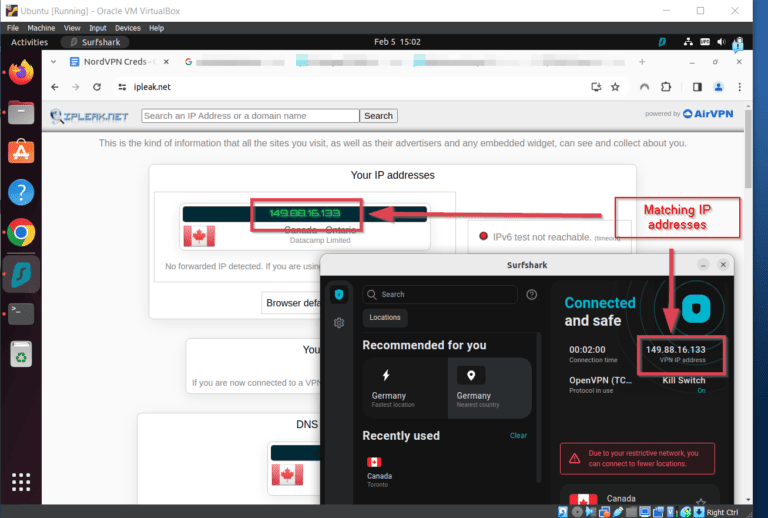Open the VirtualBox File menu
768x518 pixels.
pyautogui.click(x=13, y=28)
